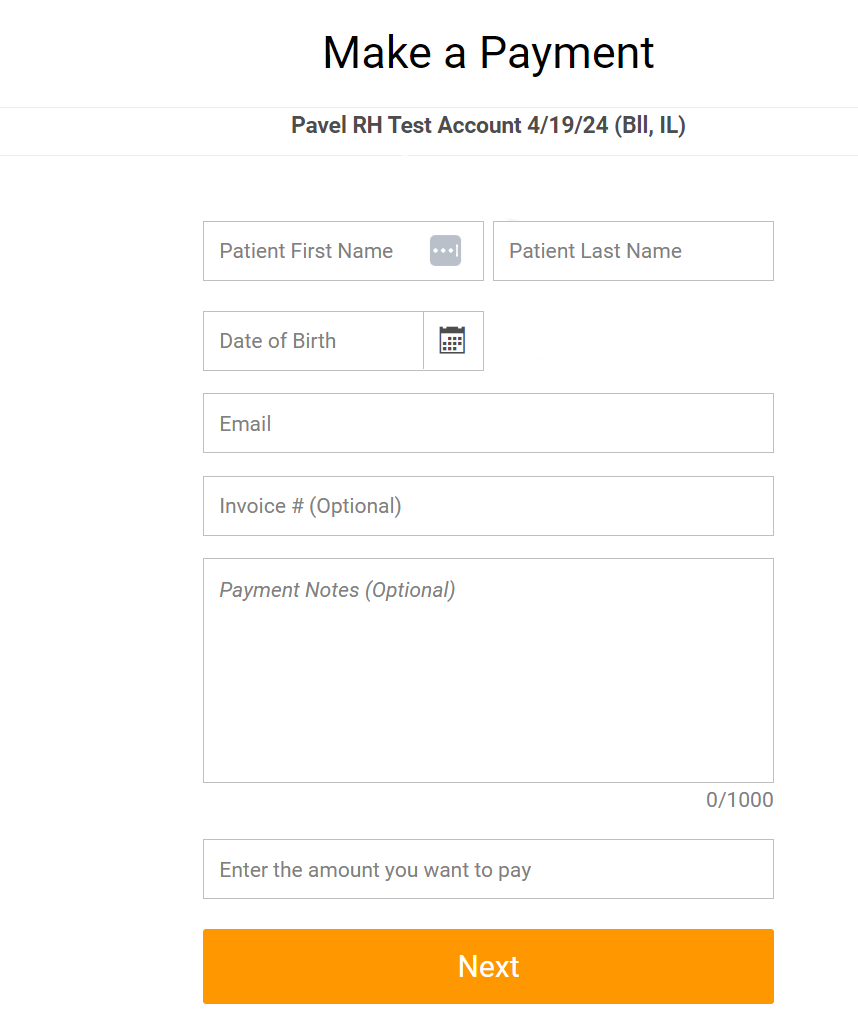
Task: Click the Date of Birth placeholder text
Action: tap(278, 341)
